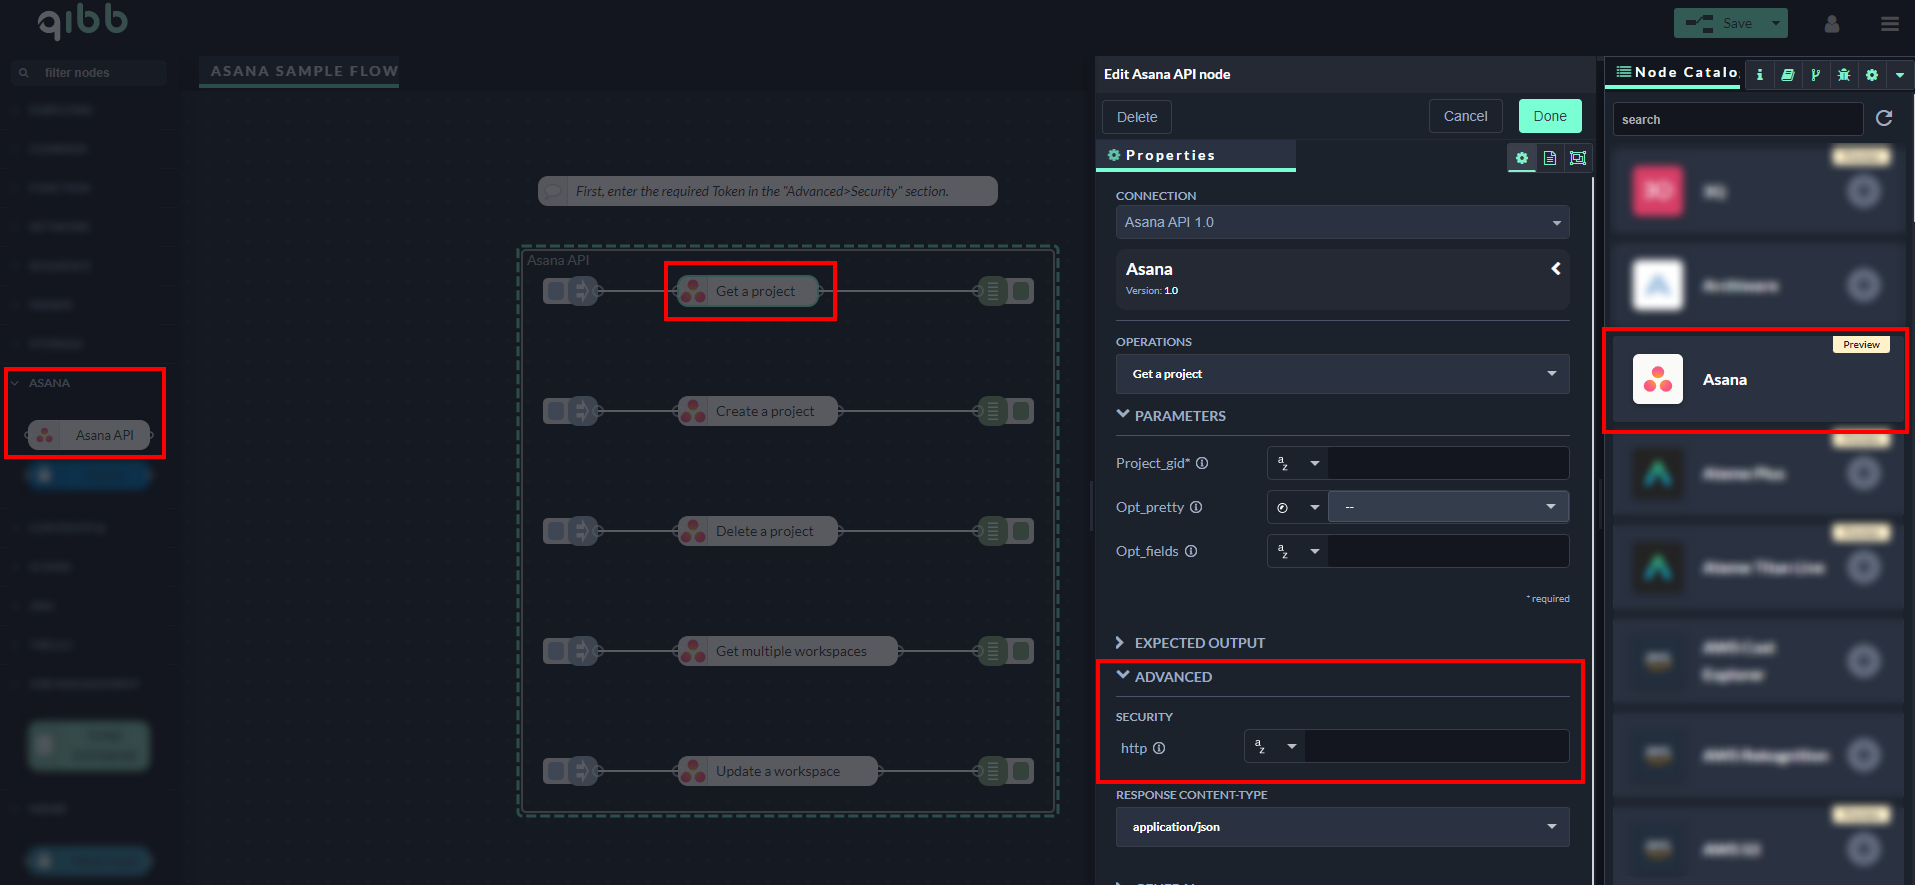Refresh the node catalog list

pos(1884,119)
